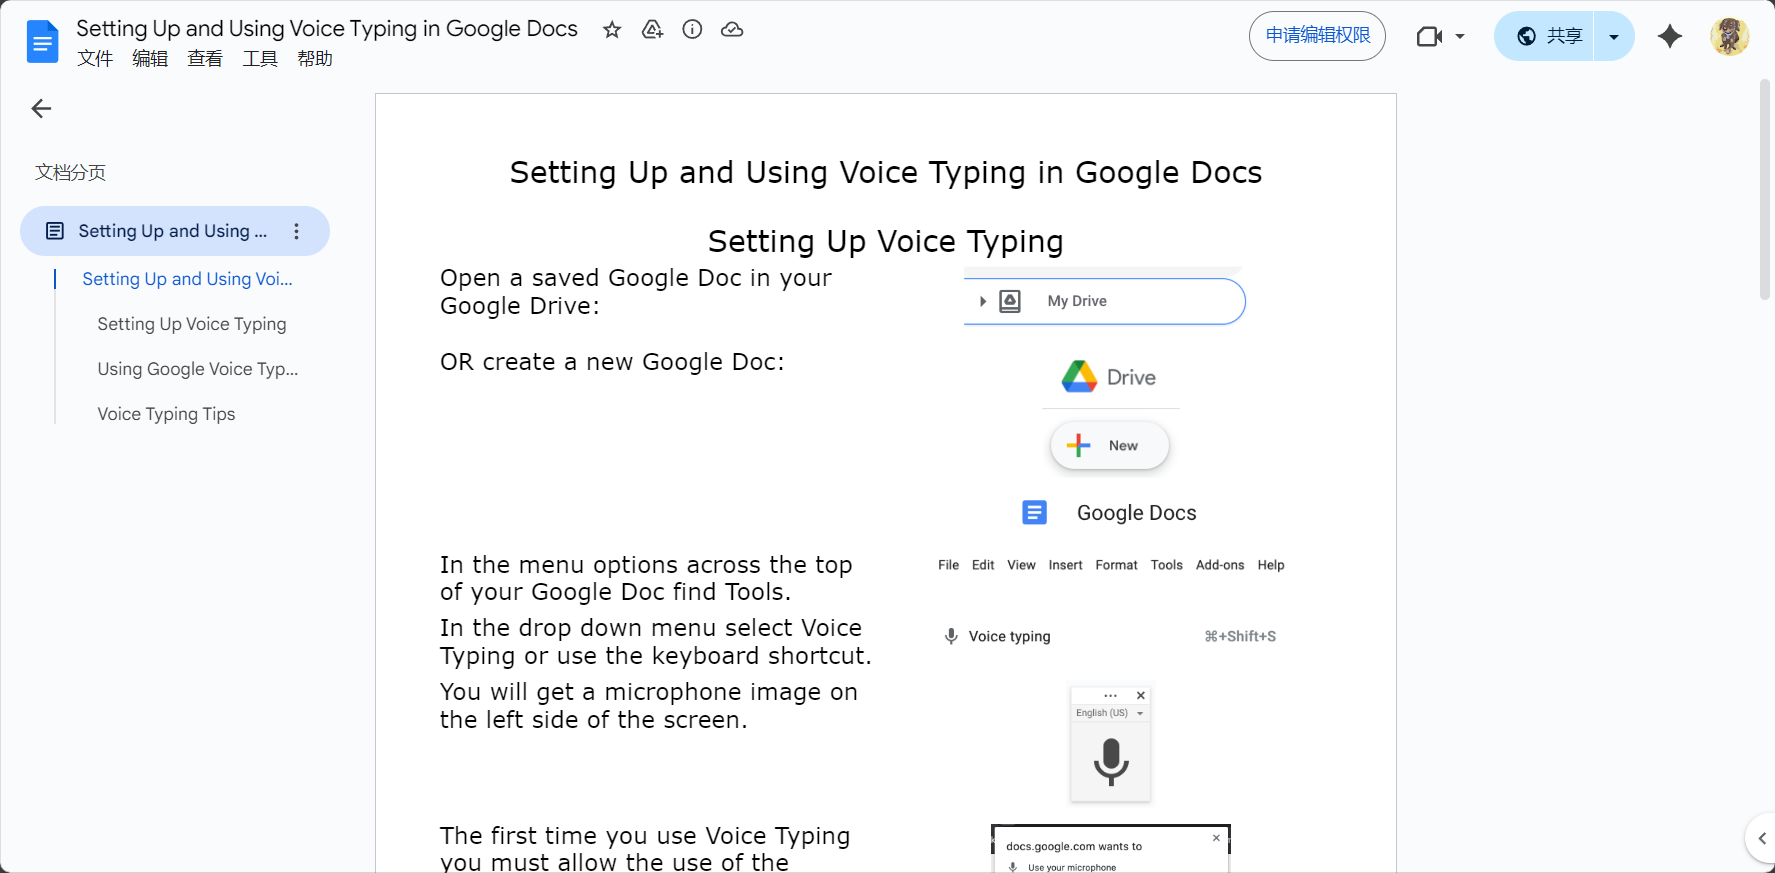The height and width of the screenshot is (873, 1775).
Task: Open the 查看 menu
Action: click(205, 59)
